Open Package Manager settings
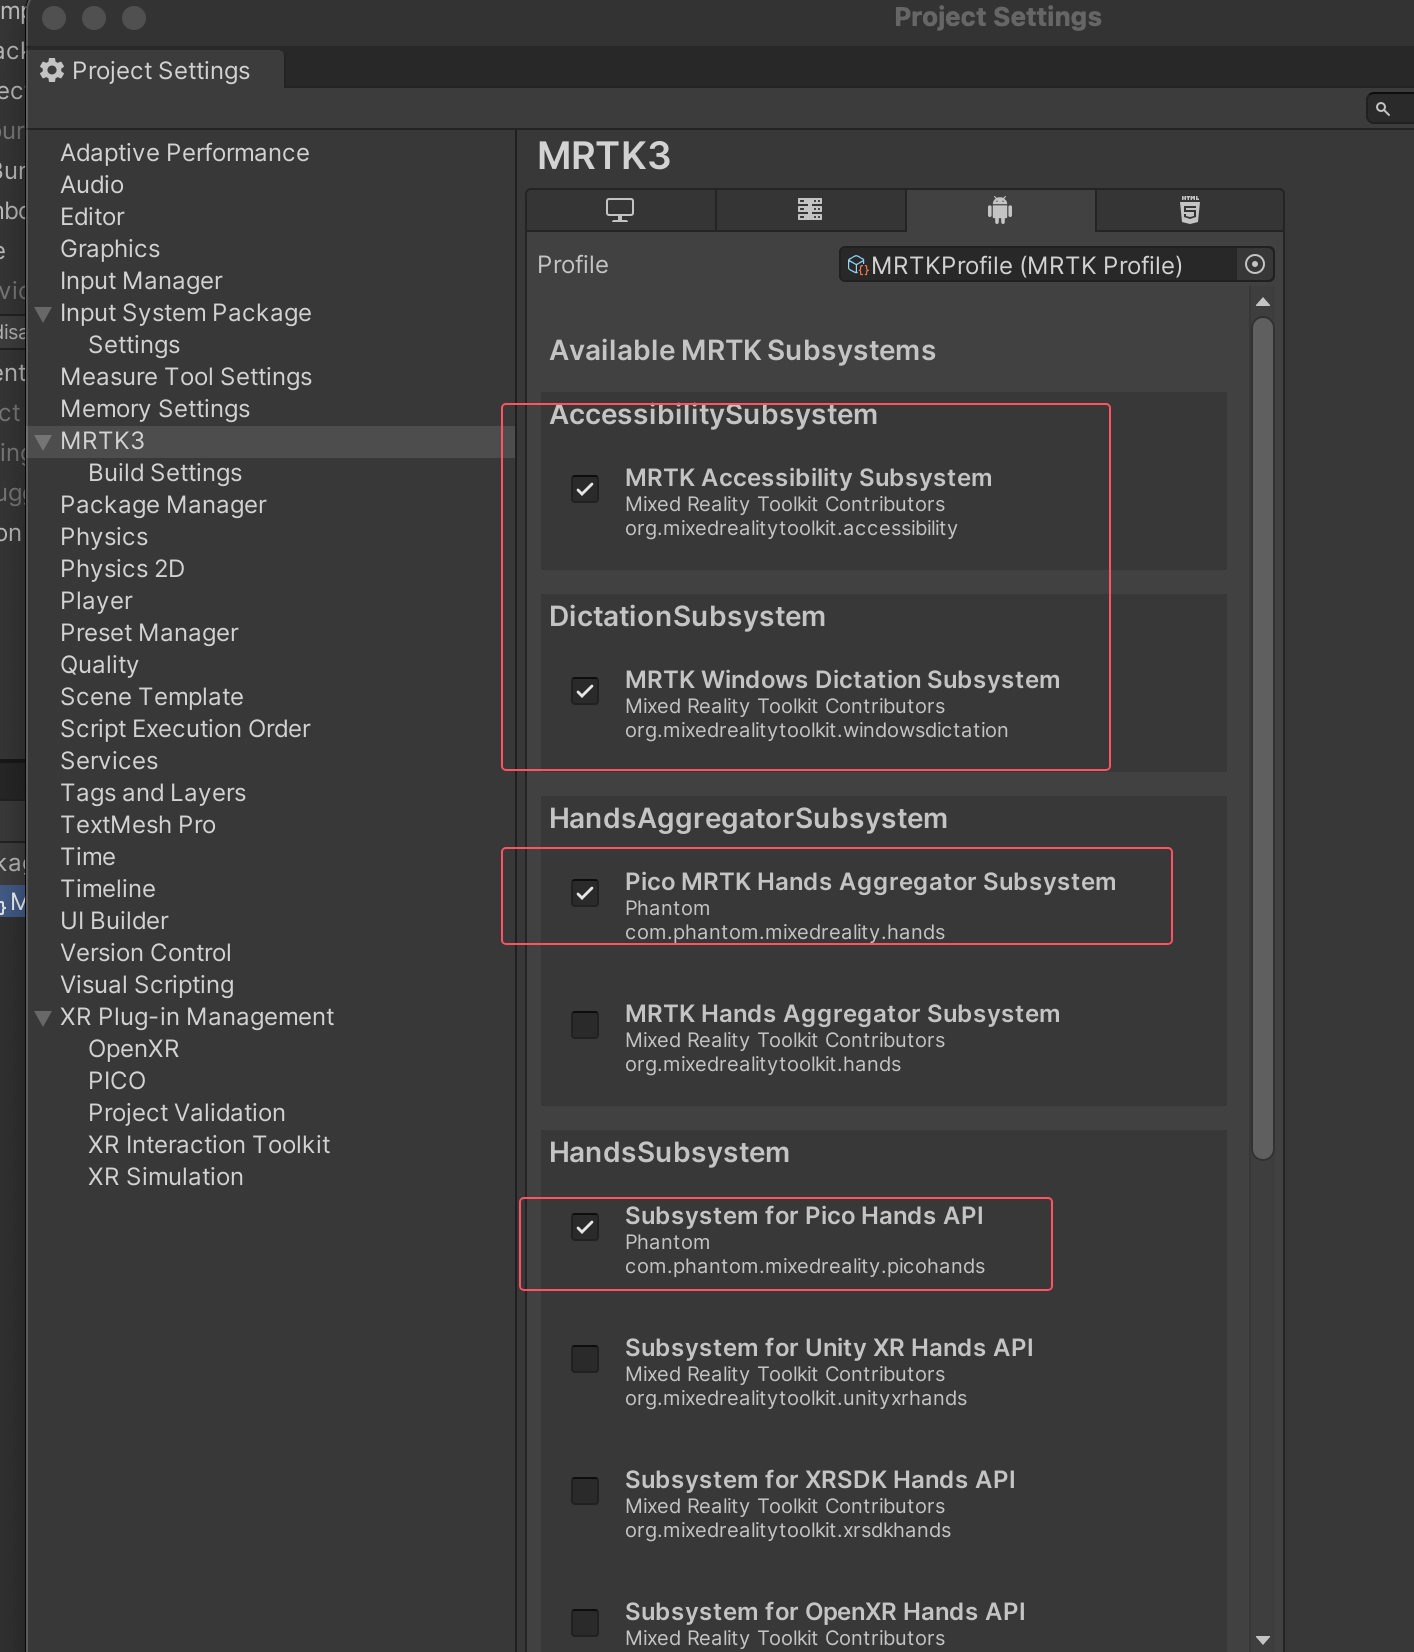The image size is (1414, 1652). pos(163,505)
